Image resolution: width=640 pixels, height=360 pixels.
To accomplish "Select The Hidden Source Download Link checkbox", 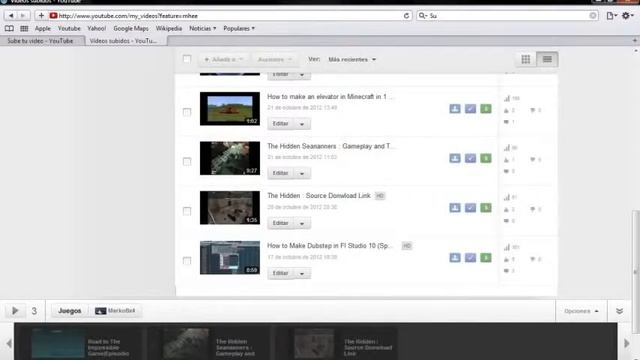I will (187, 211).
